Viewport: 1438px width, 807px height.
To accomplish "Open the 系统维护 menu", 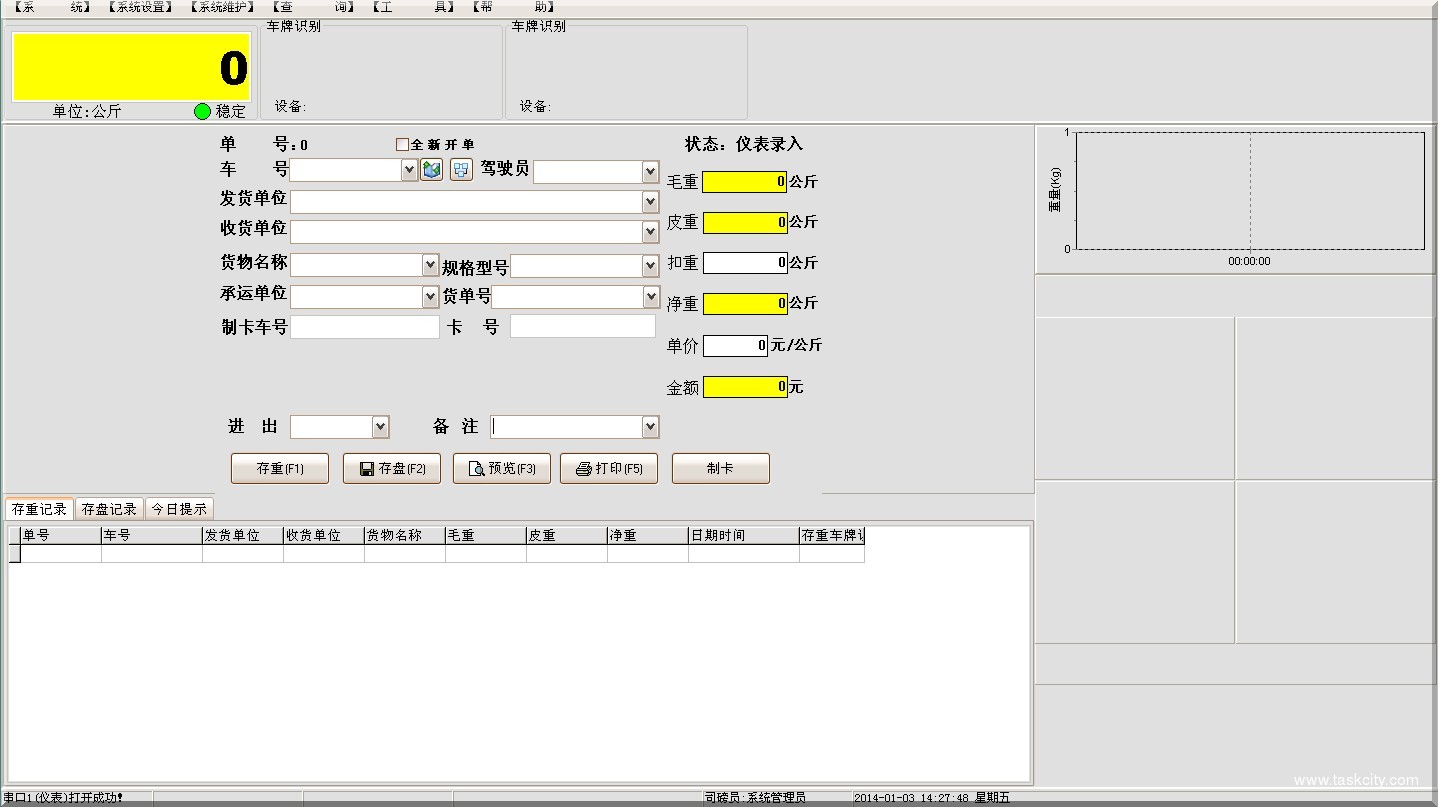I will click(x=223, y=7).
